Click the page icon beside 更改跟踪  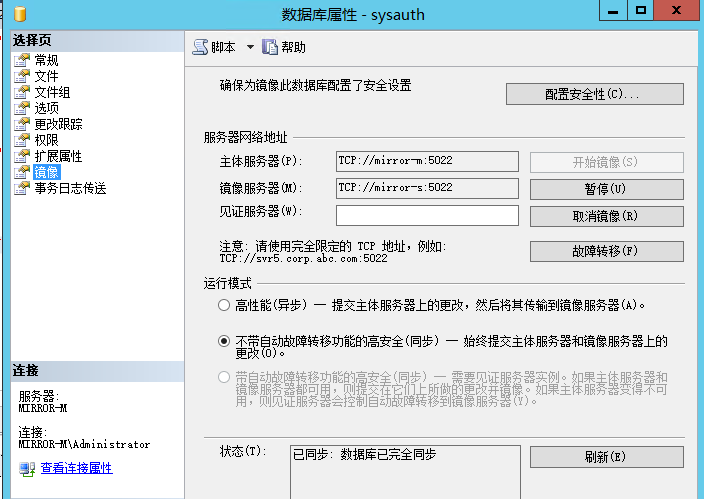pyautogui.click(x=22, y=124)
